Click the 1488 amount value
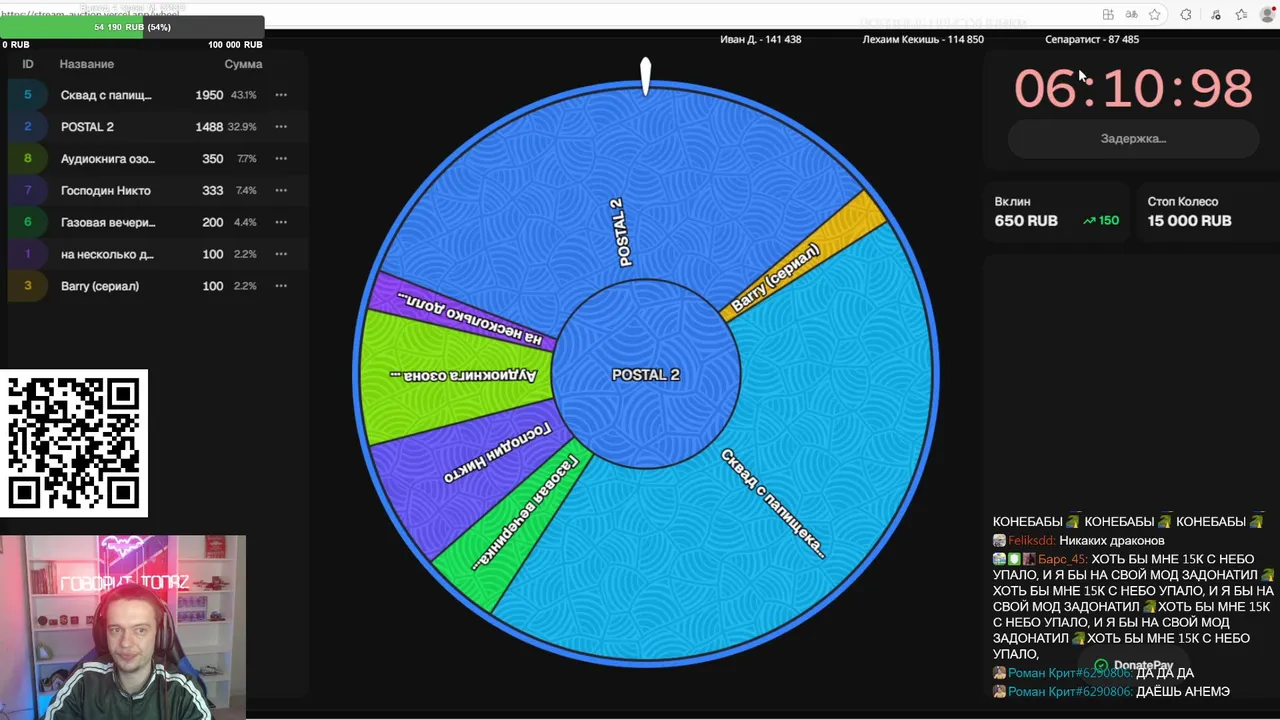The width and height of the screenshot is (1280, 720). tap(209, 127)
